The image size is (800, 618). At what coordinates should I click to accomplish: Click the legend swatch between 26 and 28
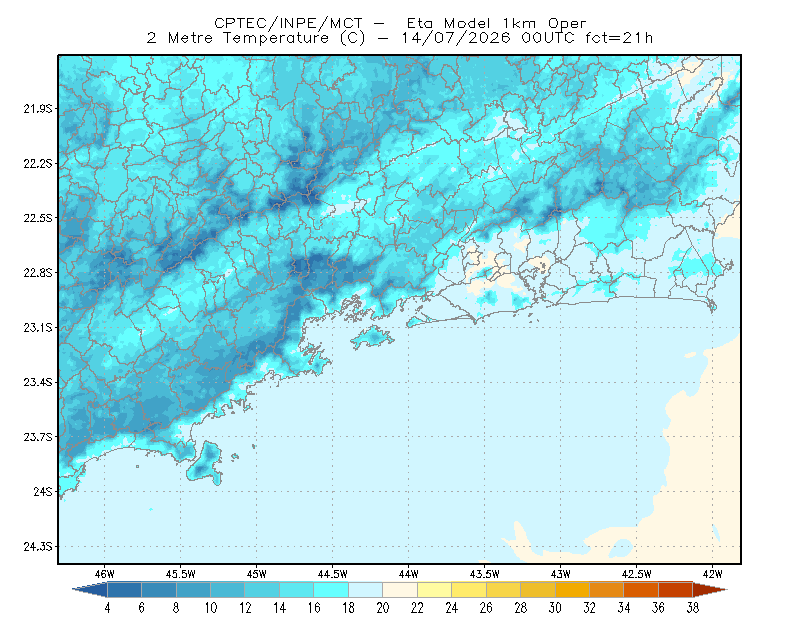(x=503, y=590)
